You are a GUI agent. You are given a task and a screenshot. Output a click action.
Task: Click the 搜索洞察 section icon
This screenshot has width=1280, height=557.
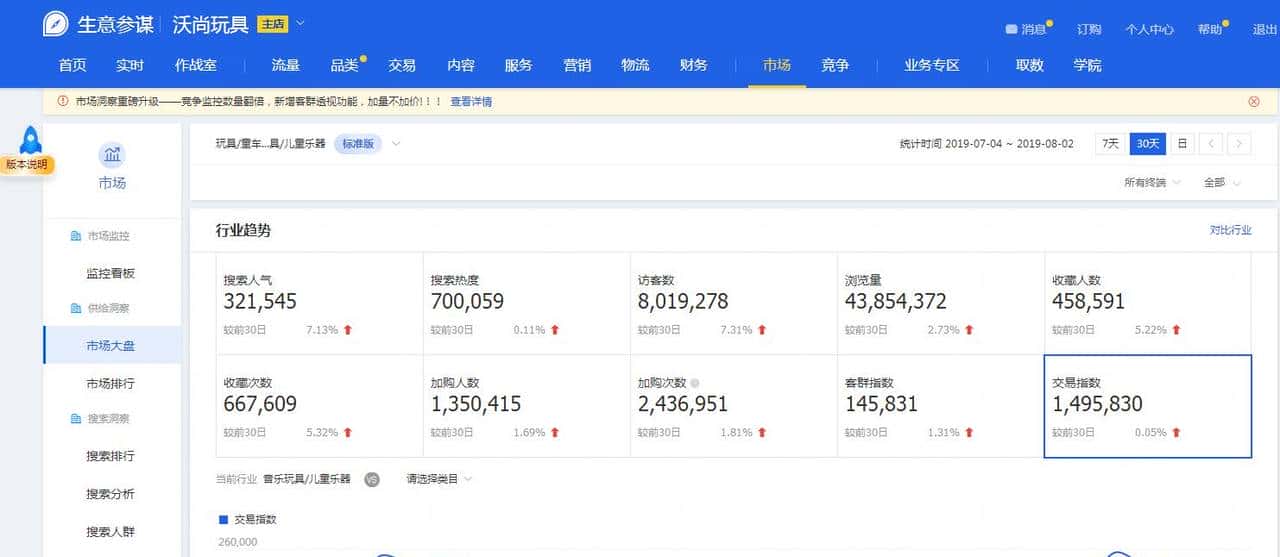(76, 418)
